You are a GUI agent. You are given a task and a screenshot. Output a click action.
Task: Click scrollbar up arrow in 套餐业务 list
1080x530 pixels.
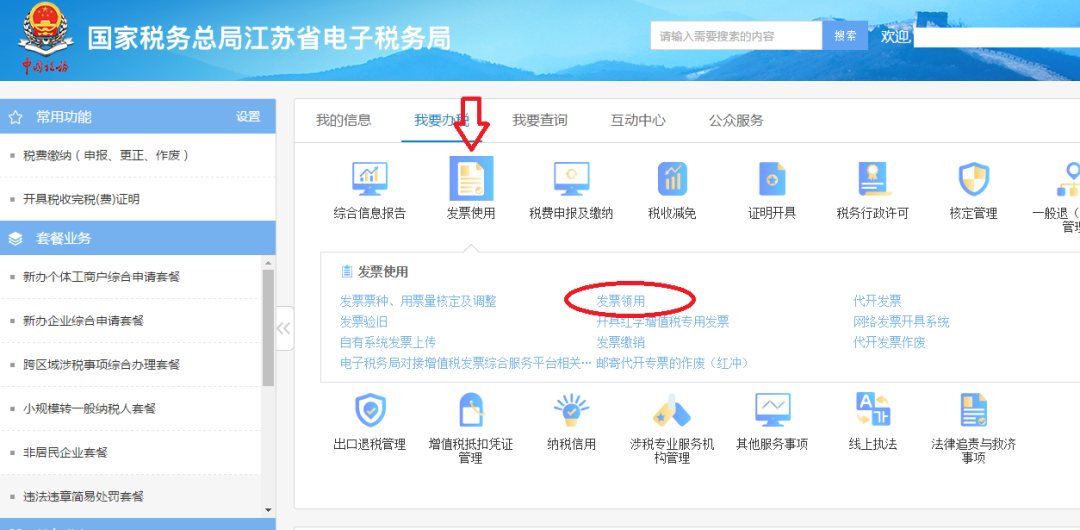click(x=269, y=262)
